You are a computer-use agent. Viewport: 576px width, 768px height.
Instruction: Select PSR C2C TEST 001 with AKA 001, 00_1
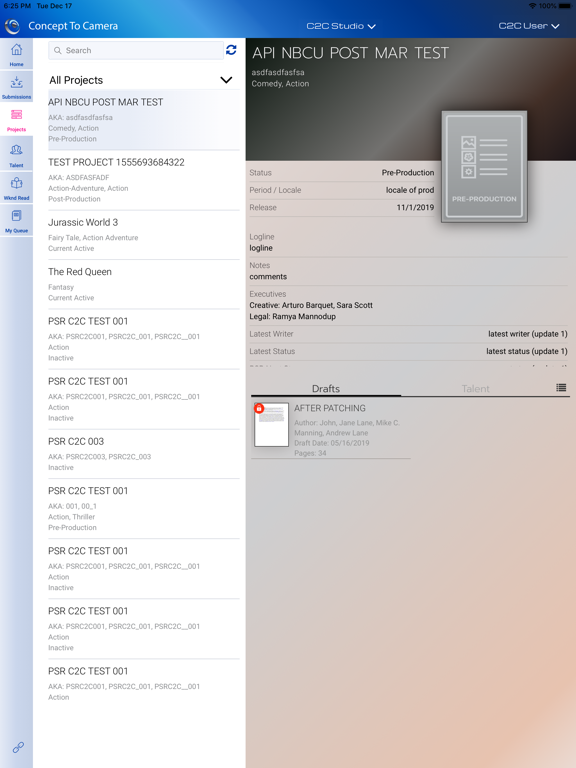tap(144, 509)
